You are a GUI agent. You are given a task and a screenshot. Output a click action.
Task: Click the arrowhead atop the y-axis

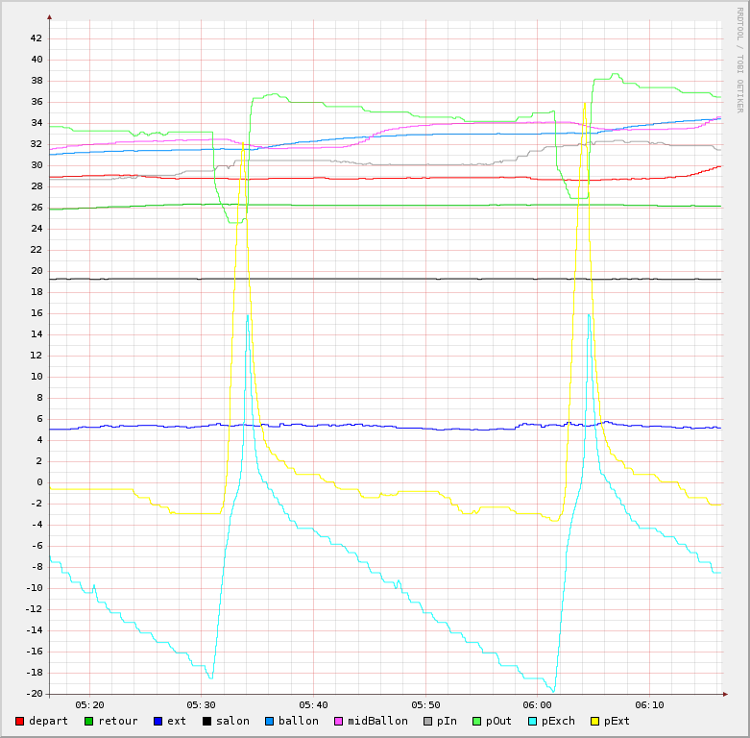(x=49, y=17)
